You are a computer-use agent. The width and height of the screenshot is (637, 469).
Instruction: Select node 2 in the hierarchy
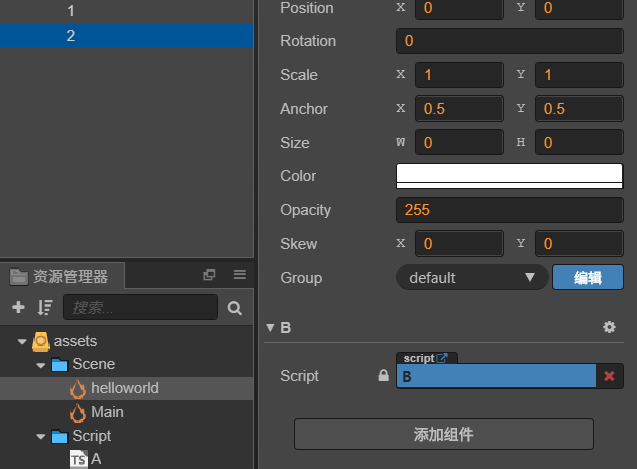(126, 35)
